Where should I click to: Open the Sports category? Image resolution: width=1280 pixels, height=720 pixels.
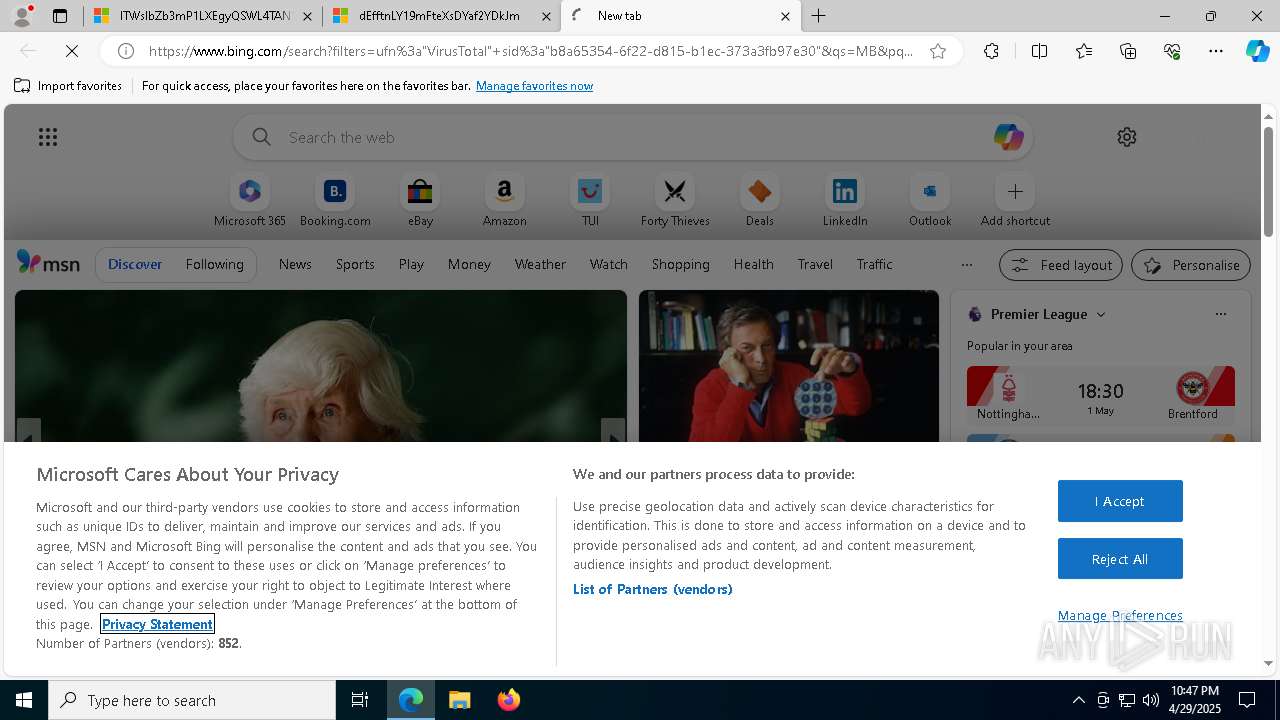point(355,264)
